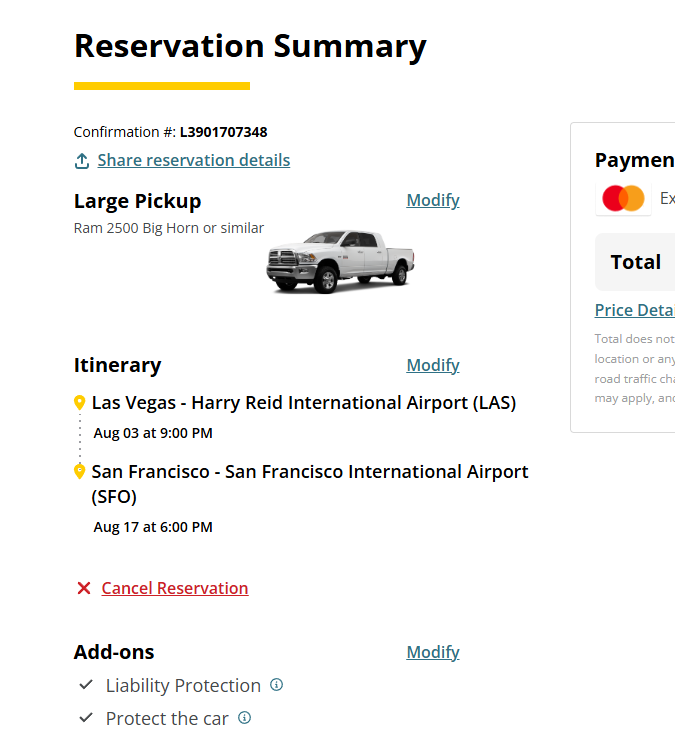Image resolution: width=675 pixels, height=743 pixels.
Task: Click the share upload icon
Action: (x=82, y=161)
